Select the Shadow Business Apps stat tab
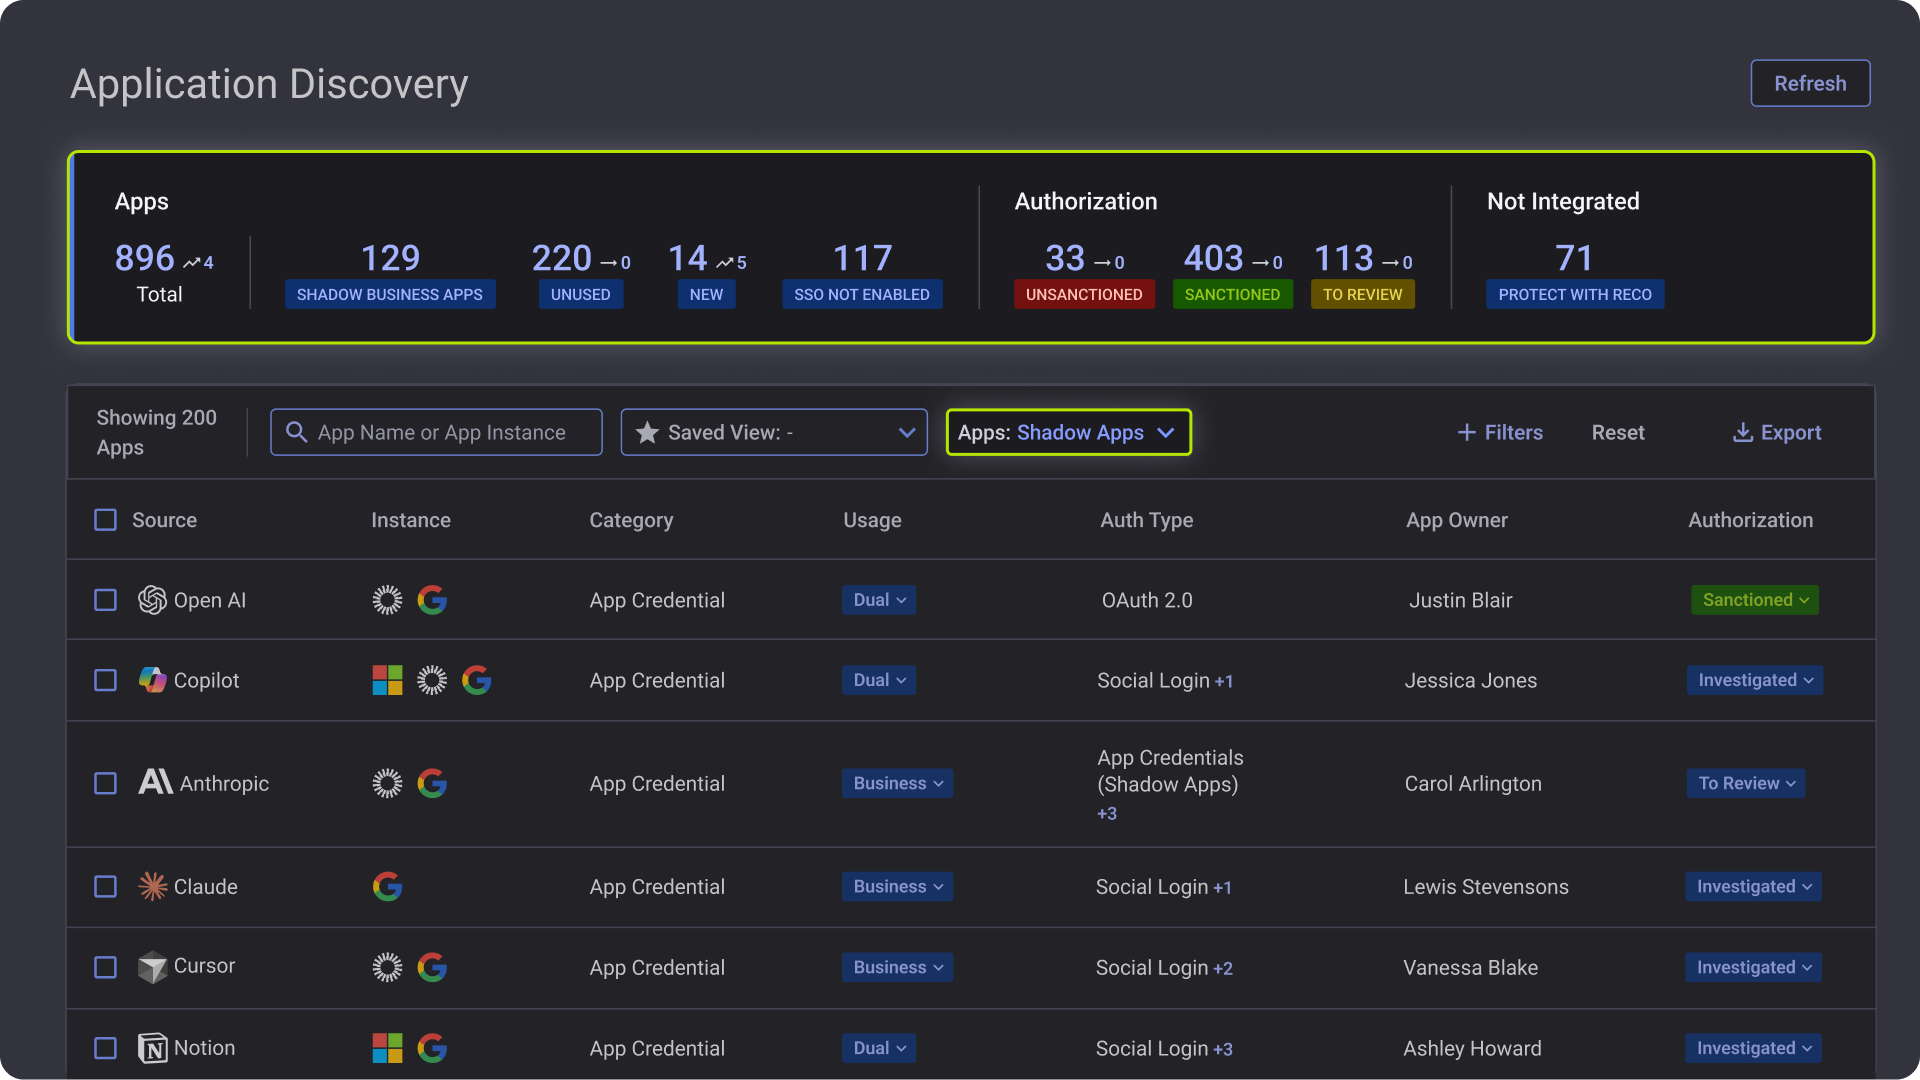Image resolution: width=1920 pixels, height=1080 pixels. pos(389,294)
